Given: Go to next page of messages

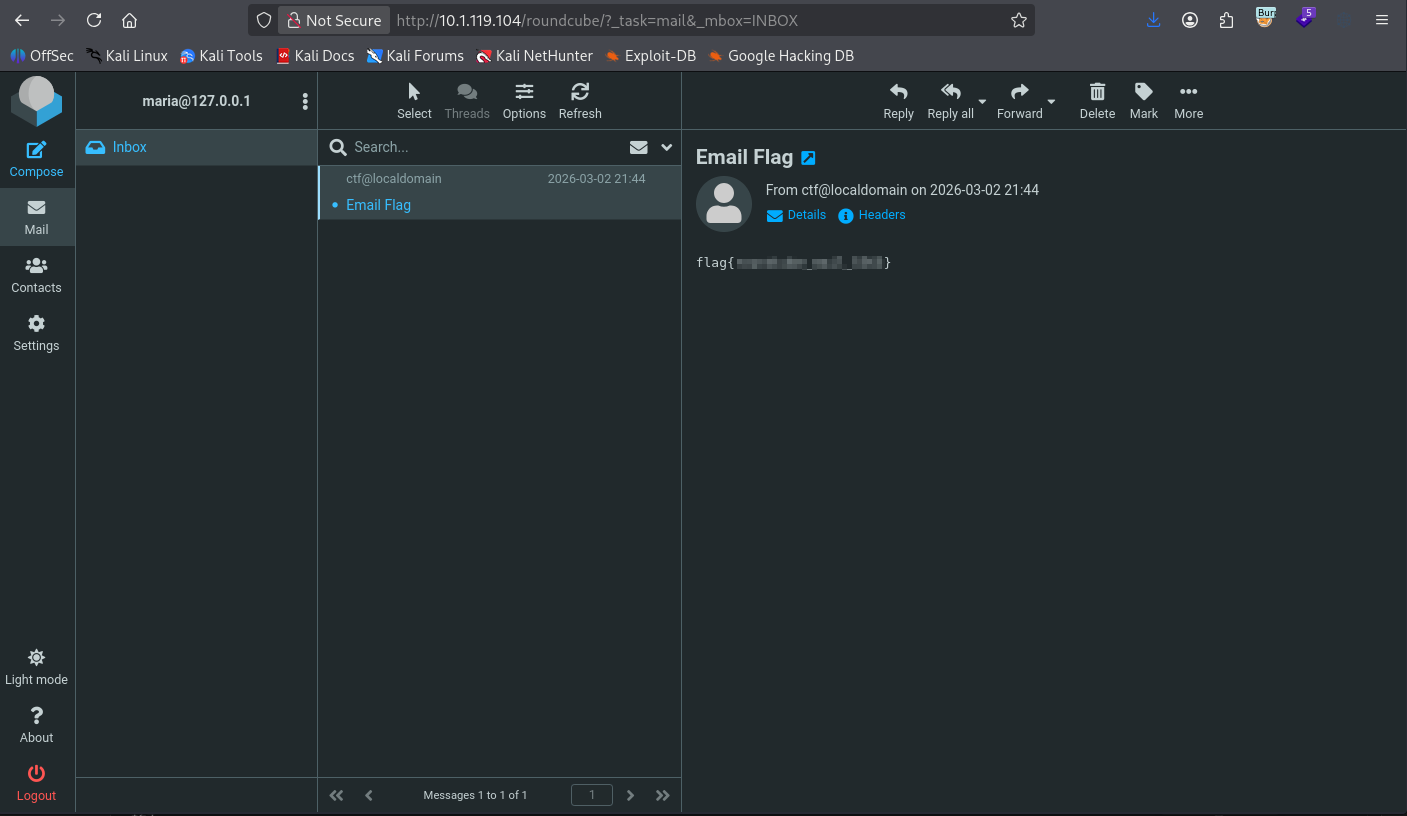Looking at the screenshot, I should (x=630, y=795).
